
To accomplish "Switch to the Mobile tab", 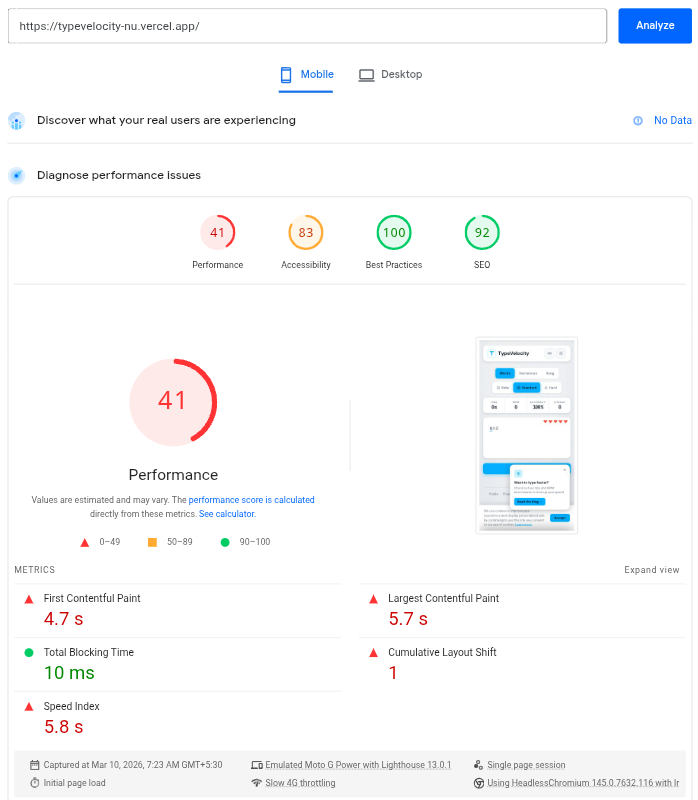I will [x=306, y=74].
